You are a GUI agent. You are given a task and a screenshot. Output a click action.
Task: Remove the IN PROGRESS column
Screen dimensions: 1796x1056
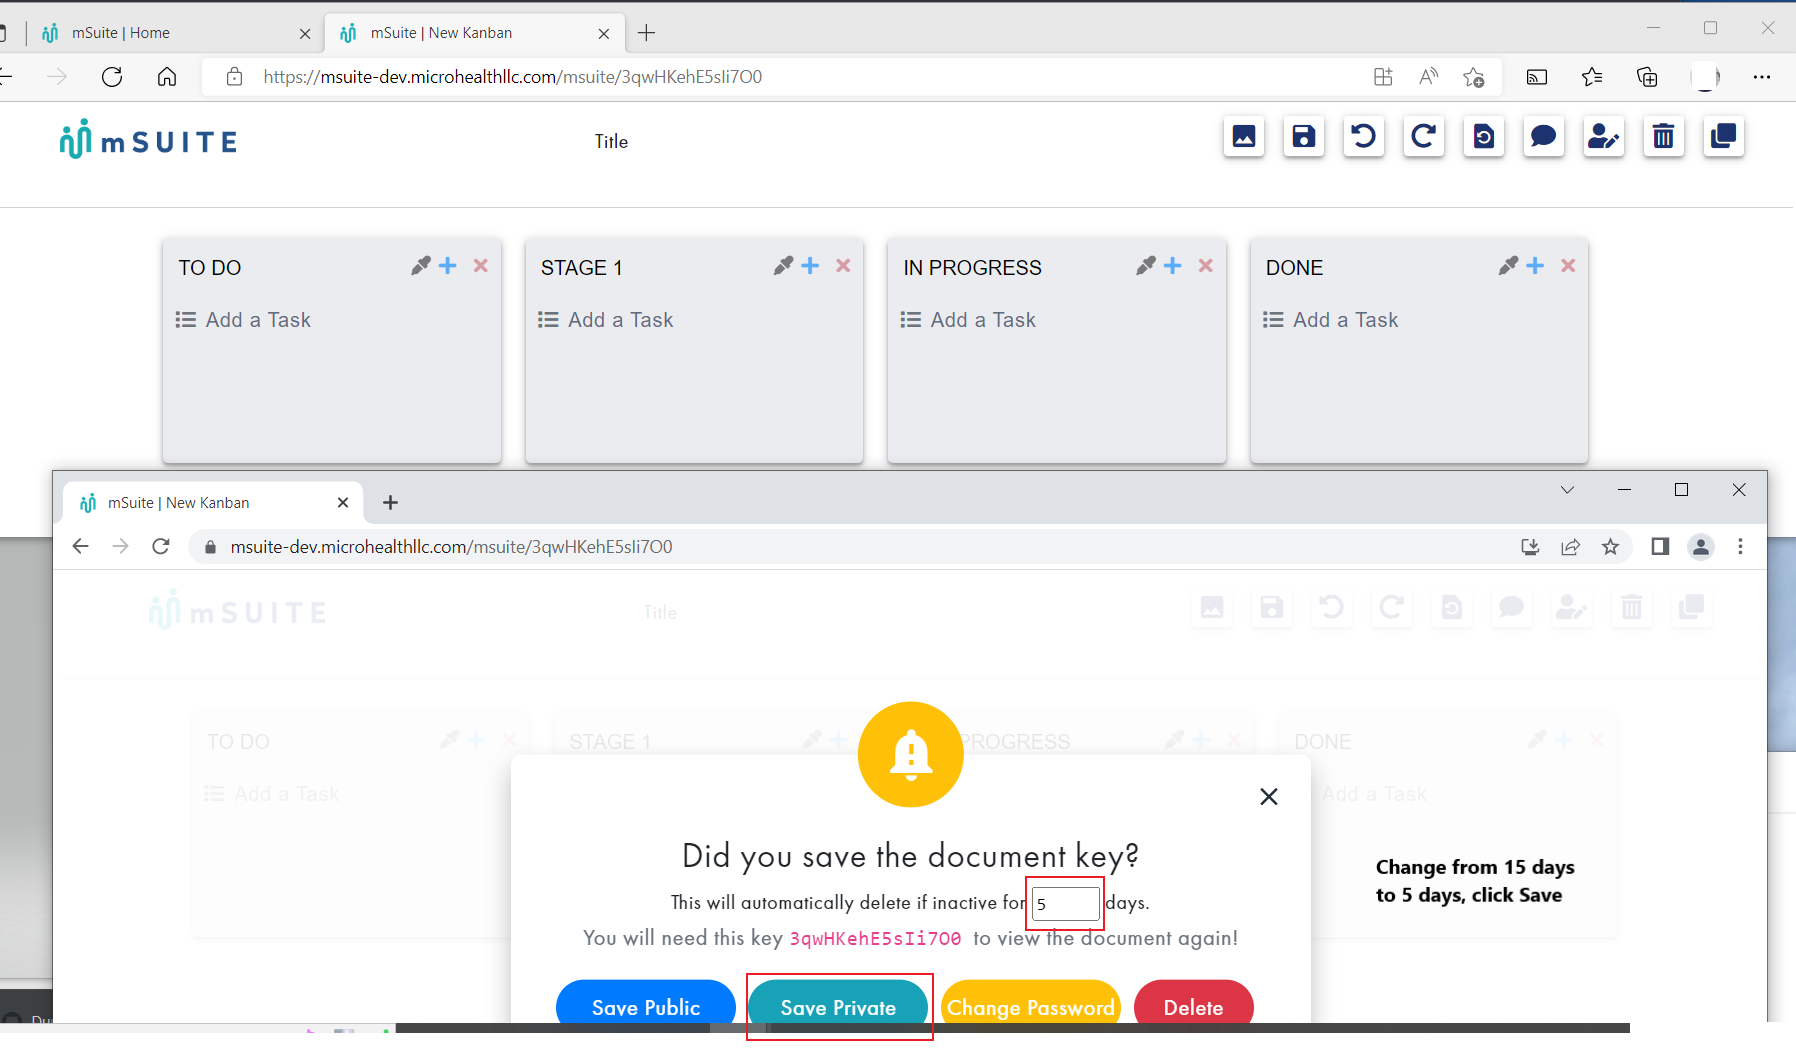coord(1206,265)
